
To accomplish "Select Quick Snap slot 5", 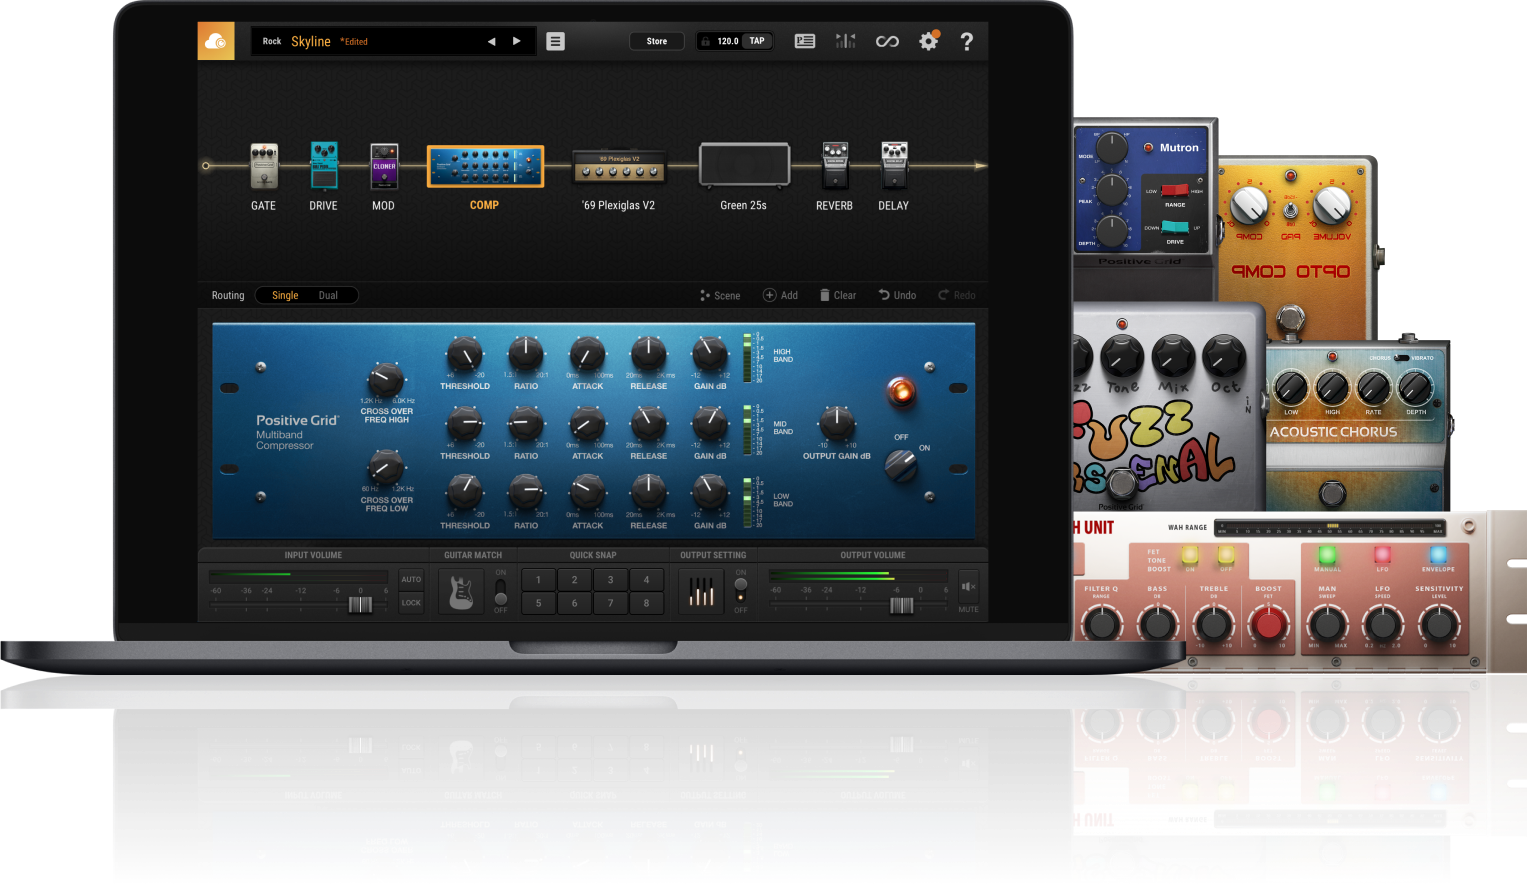I will [x=538, y=603].
